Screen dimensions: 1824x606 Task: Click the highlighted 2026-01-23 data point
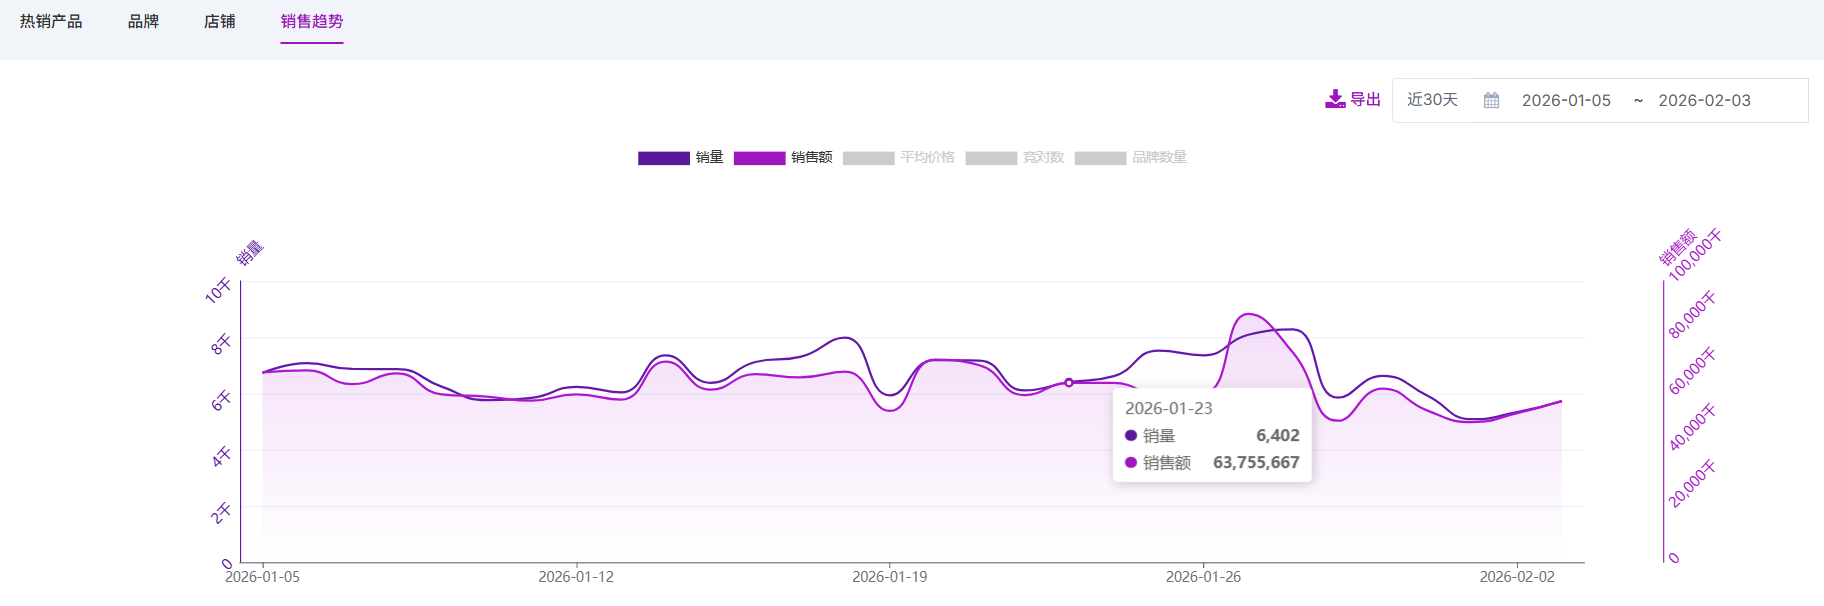point(1069,383)
